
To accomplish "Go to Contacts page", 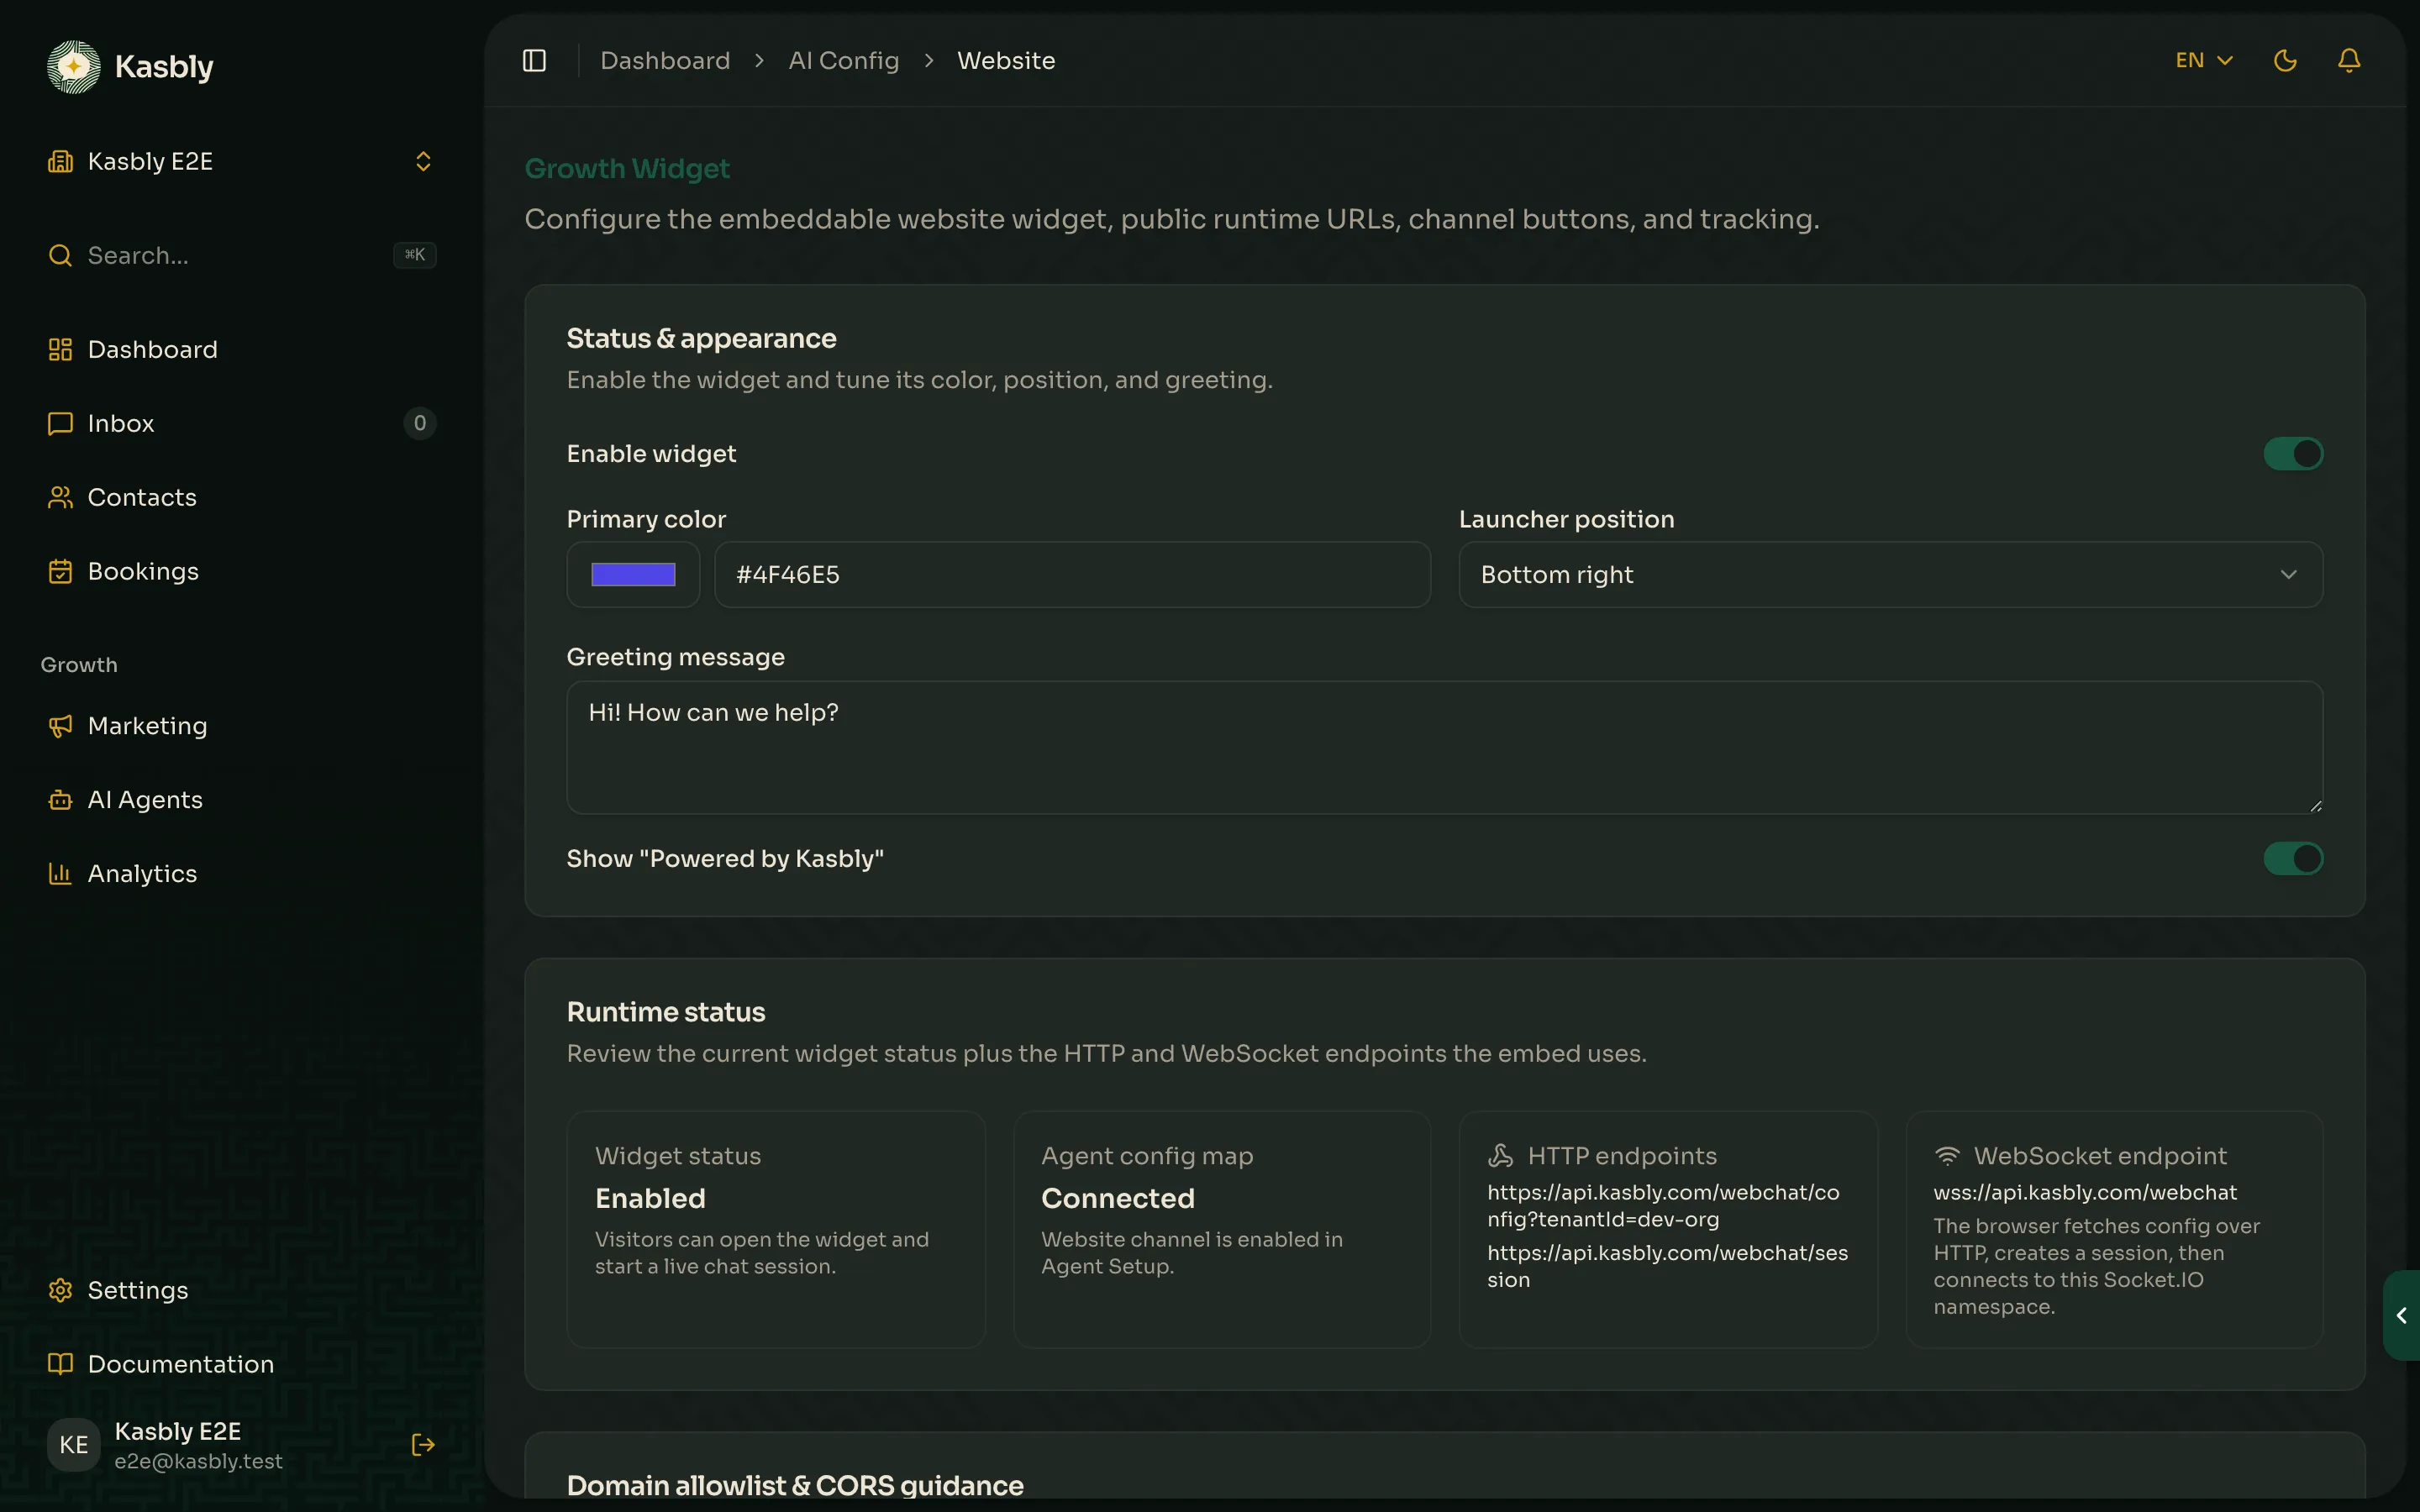I will tap(240, 498).
